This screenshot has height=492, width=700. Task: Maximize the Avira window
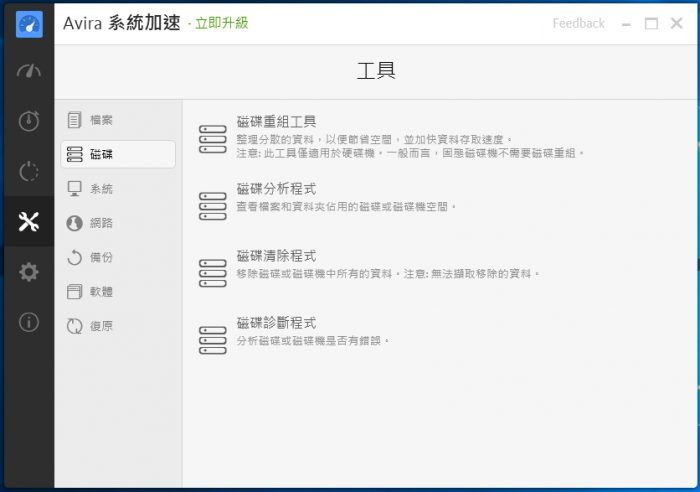coord(651,24)
